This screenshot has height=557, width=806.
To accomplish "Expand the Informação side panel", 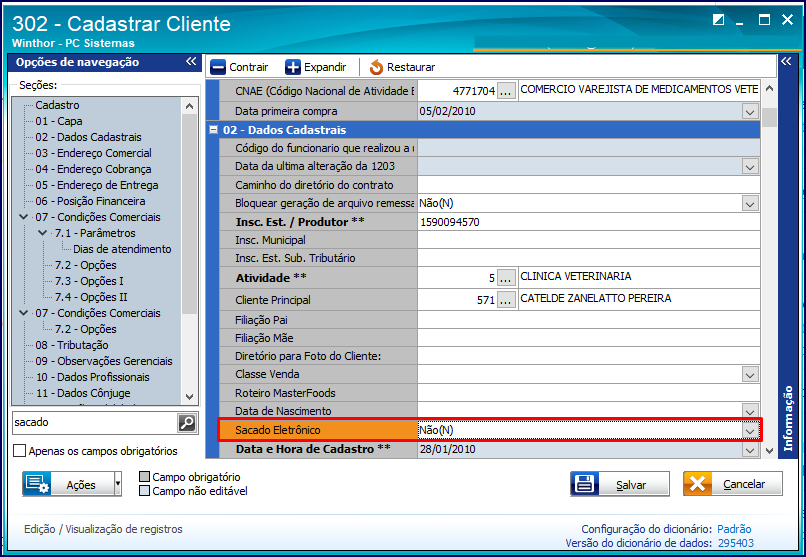I will click(x=786, y=62).
